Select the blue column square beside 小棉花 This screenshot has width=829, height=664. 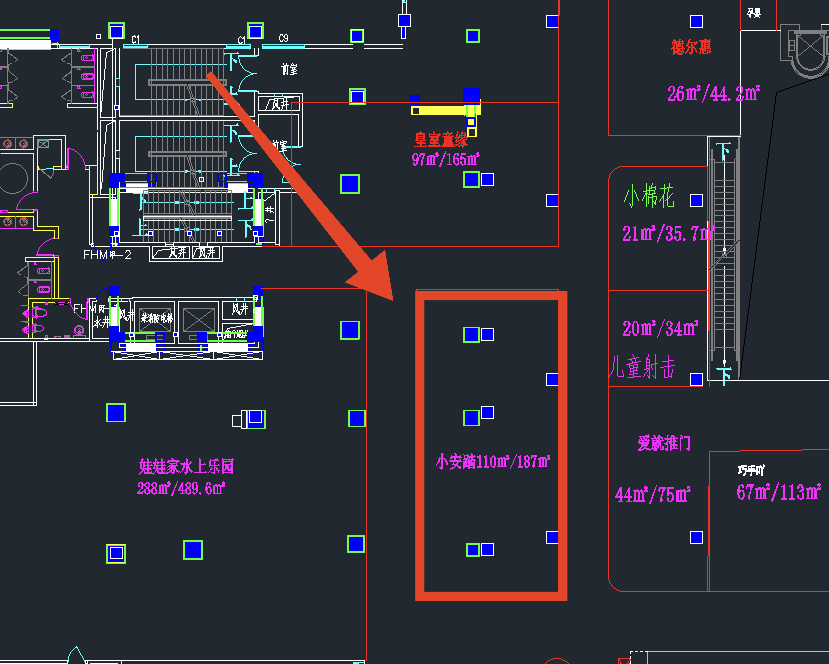tap(696, 200)
